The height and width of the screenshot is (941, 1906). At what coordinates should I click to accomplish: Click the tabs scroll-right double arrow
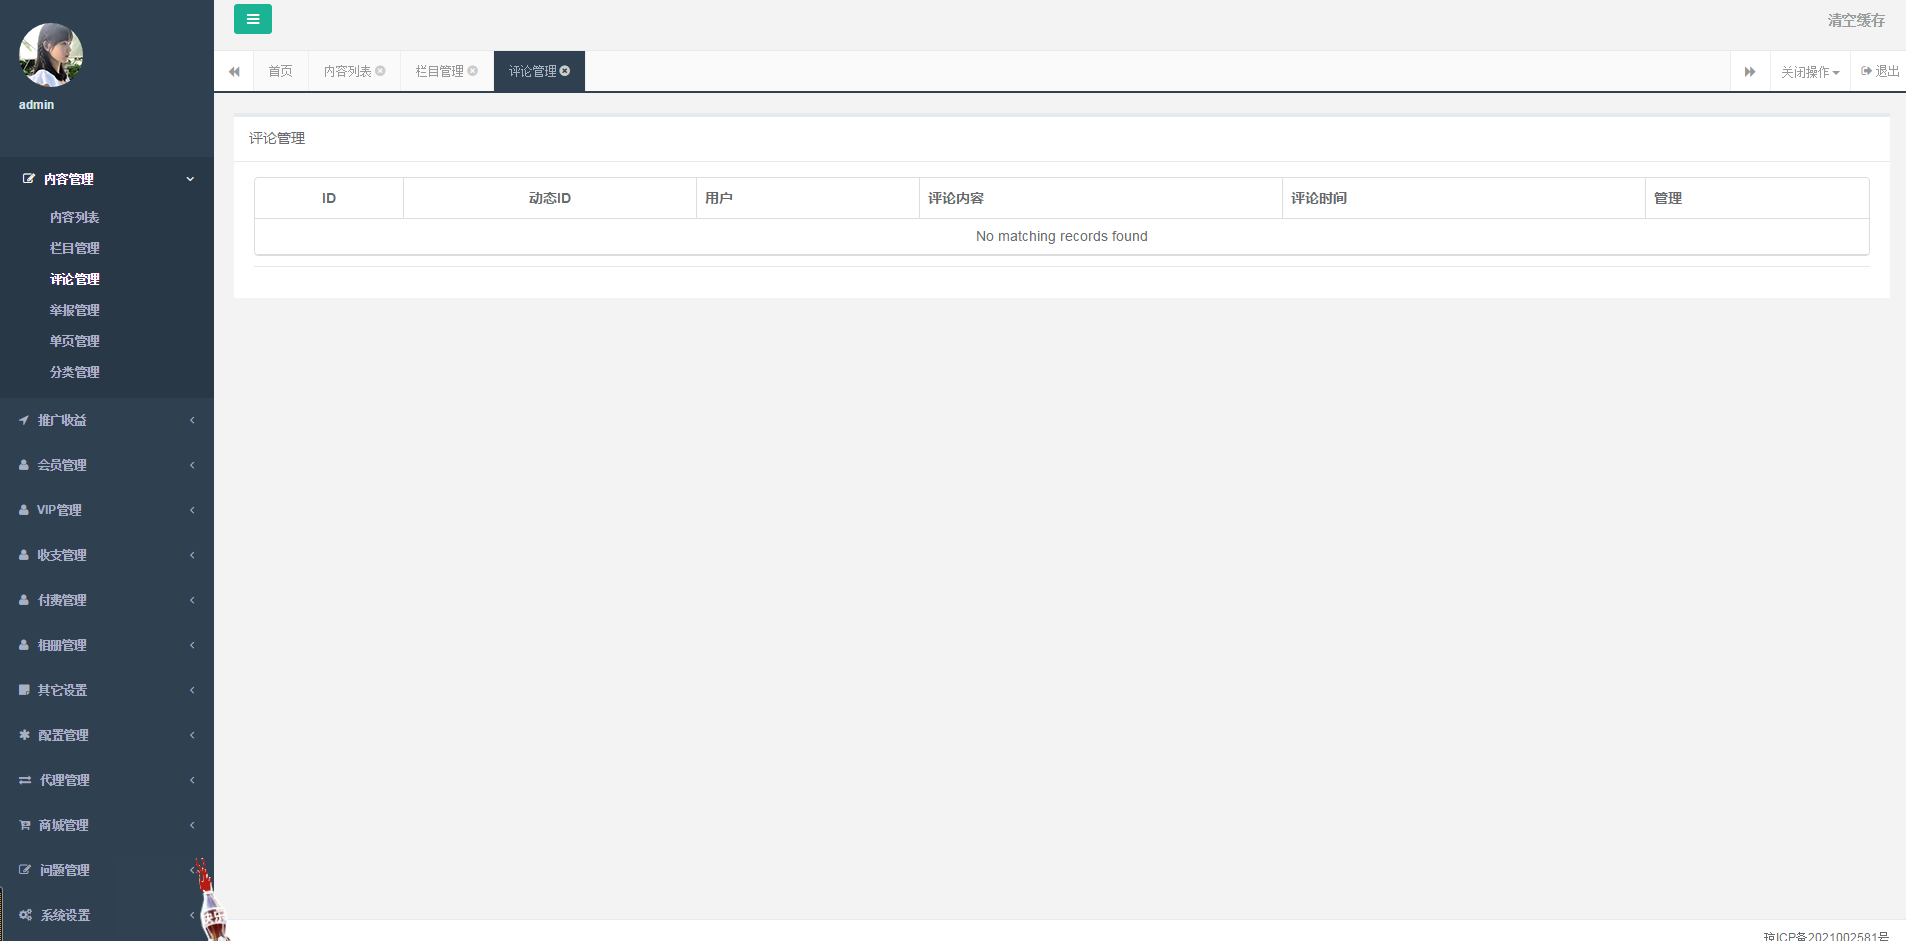click(x=1750, y=72)
